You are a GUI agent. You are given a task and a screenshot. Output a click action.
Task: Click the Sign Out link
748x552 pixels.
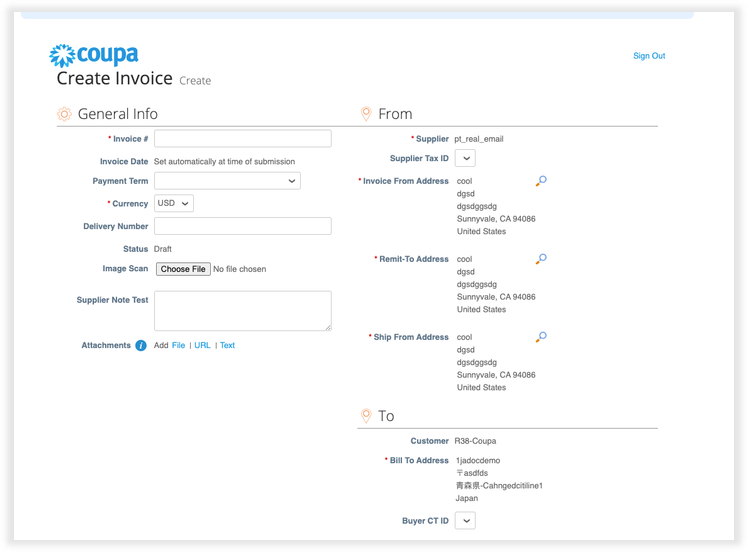[649, 56]
